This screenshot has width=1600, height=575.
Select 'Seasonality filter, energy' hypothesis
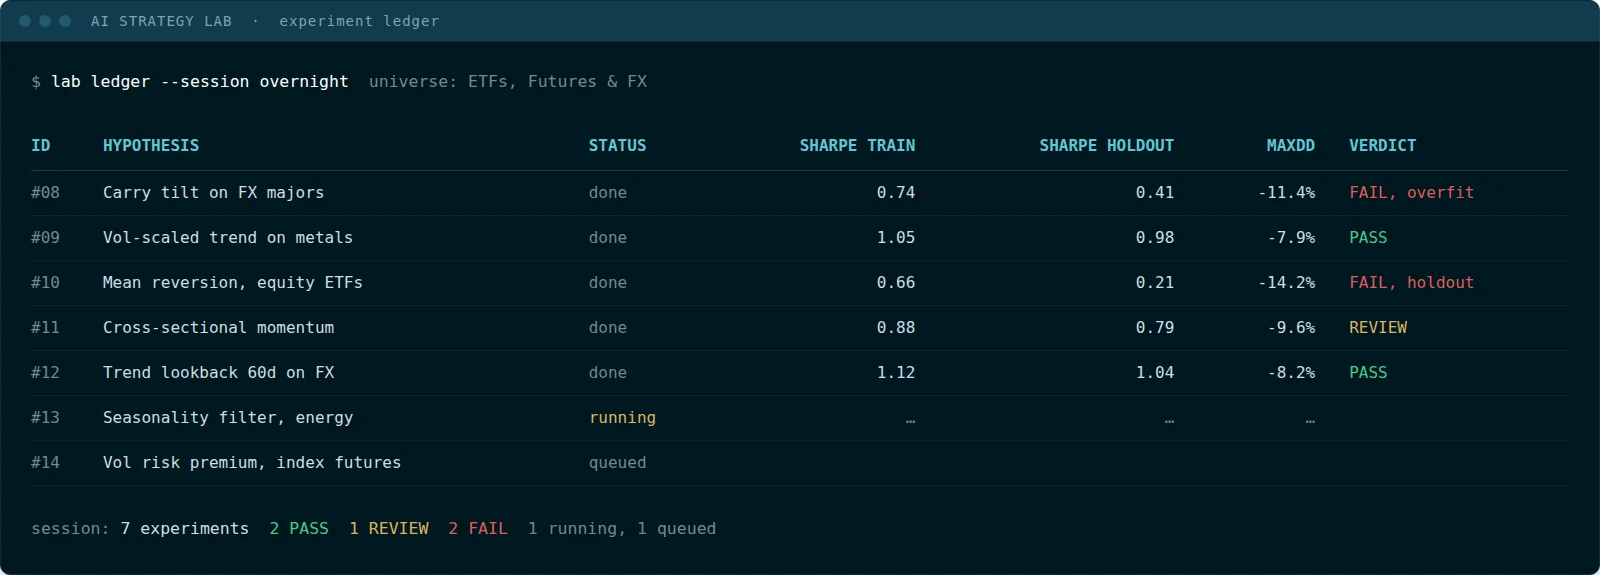228,418
